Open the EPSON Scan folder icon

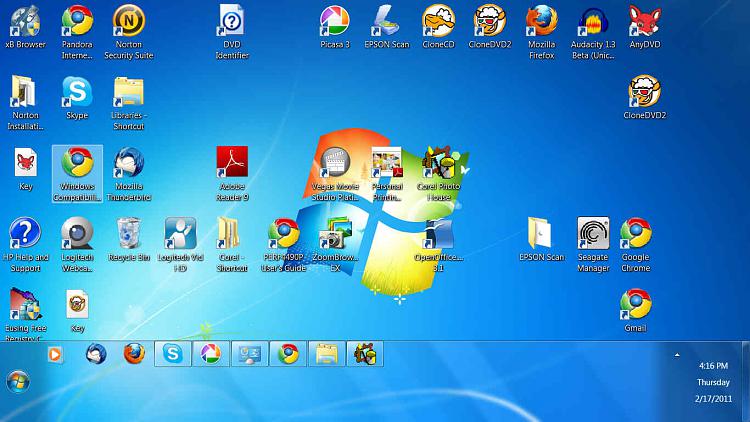[x=541, y=233]
